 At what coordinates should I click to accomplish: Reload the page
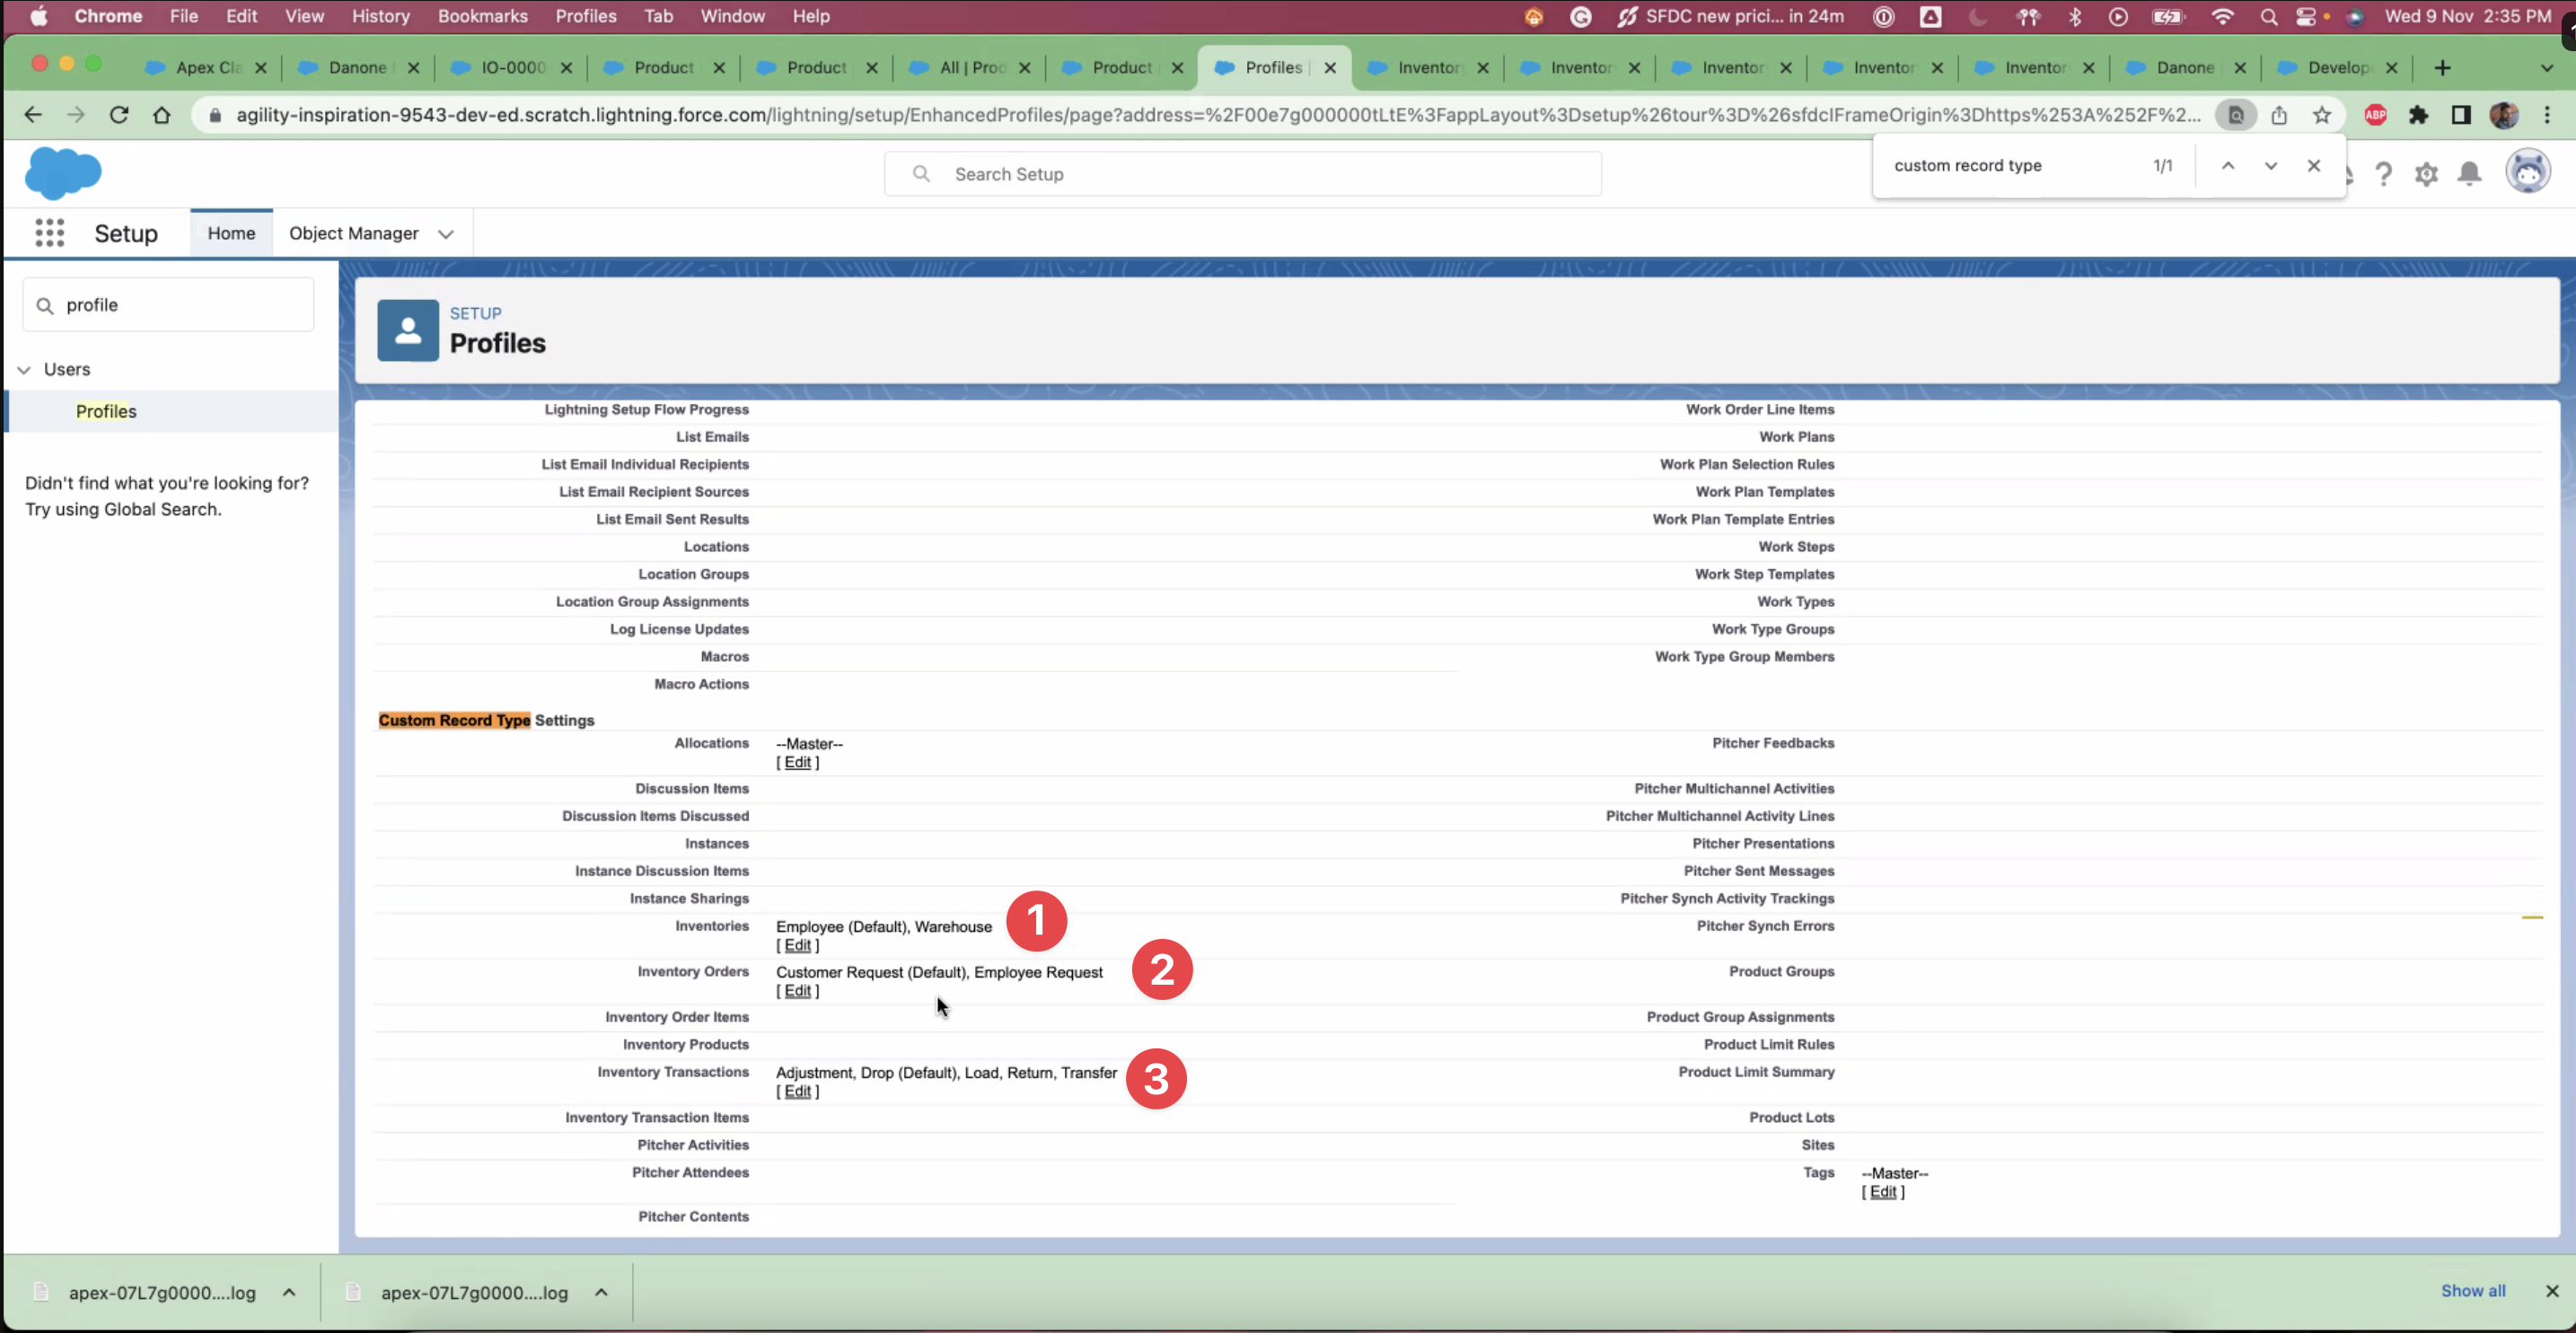[x=119, y=115]
